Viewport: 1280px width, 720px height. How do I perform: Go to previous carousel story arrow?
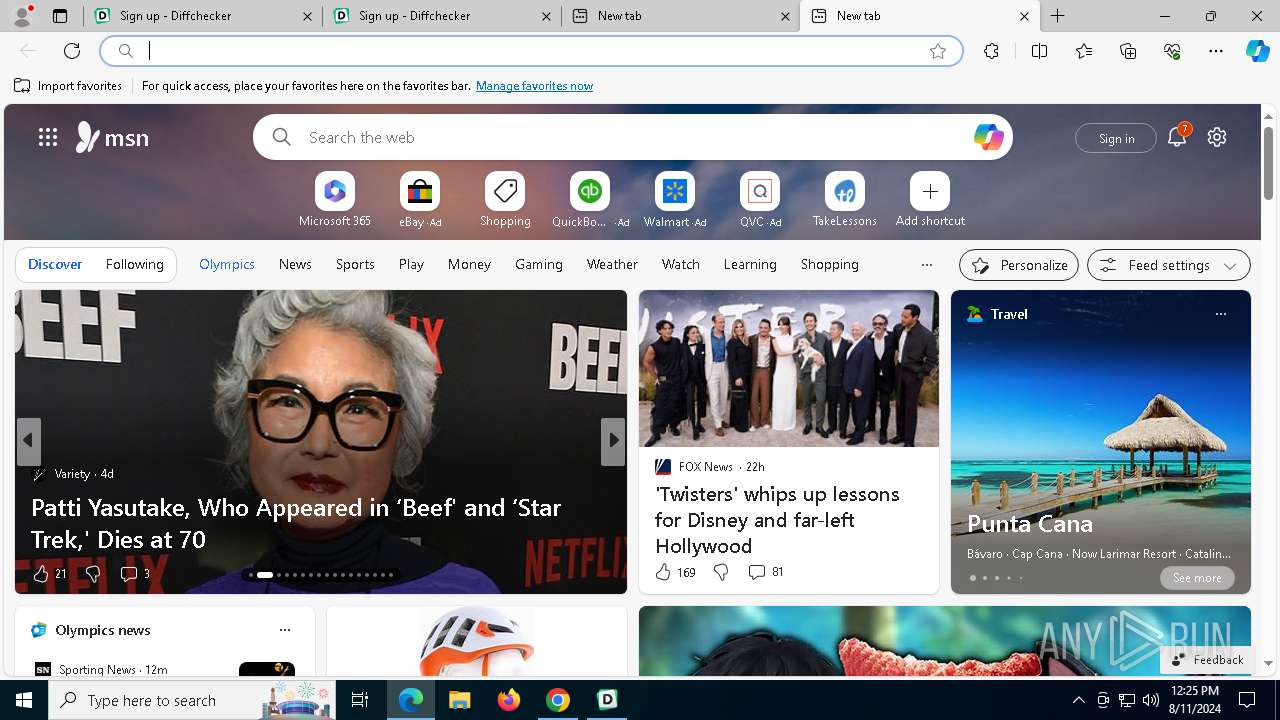click(x=28, y=440)
